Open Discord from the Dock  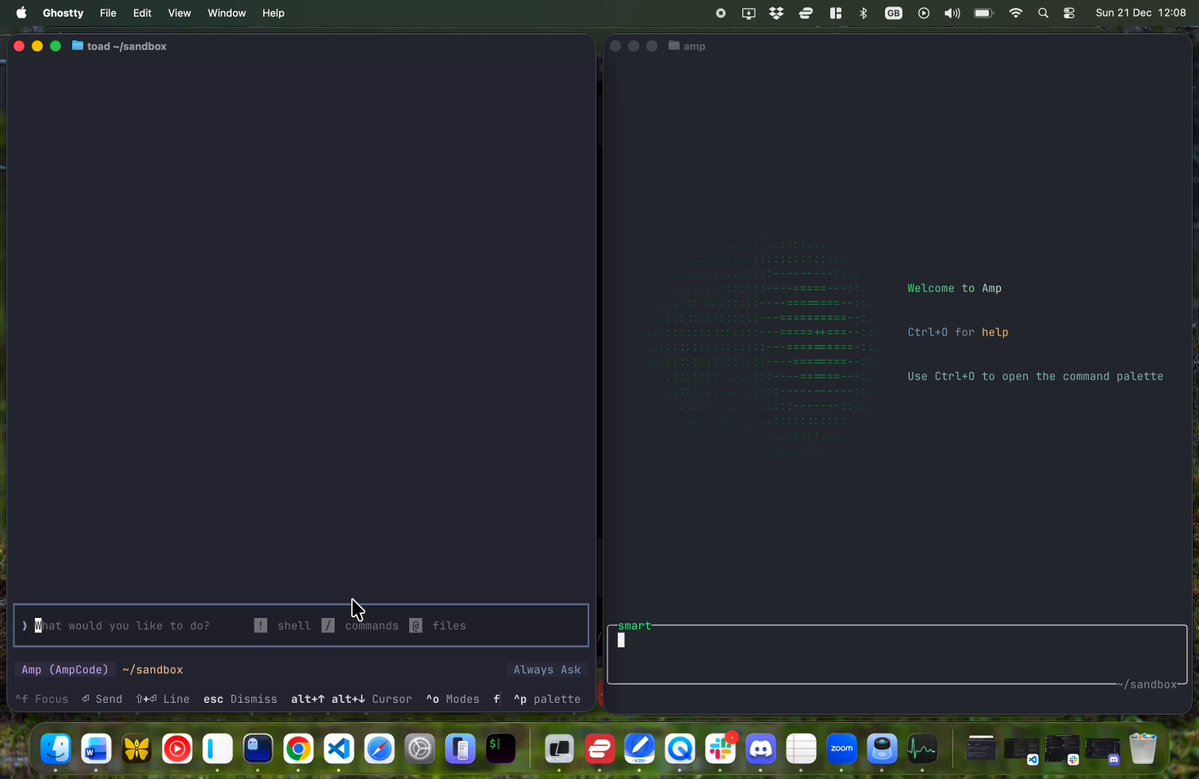pos(760,748)
